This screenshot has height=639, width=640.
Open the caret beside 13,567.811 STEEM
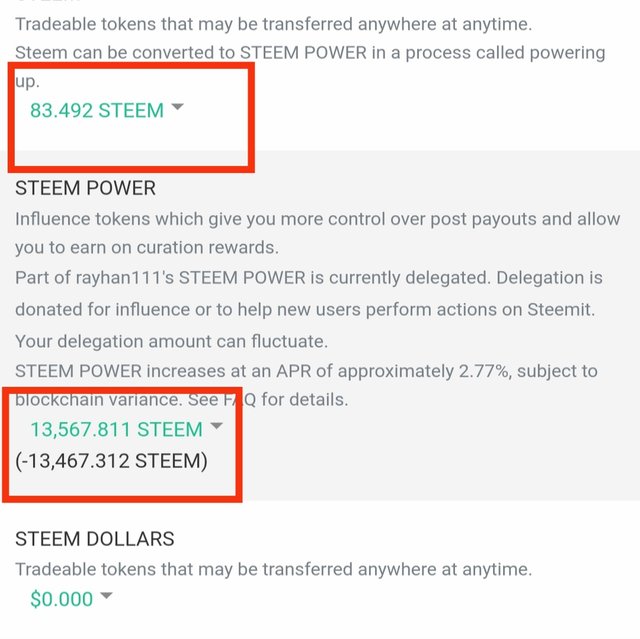(x=217, y=426)
